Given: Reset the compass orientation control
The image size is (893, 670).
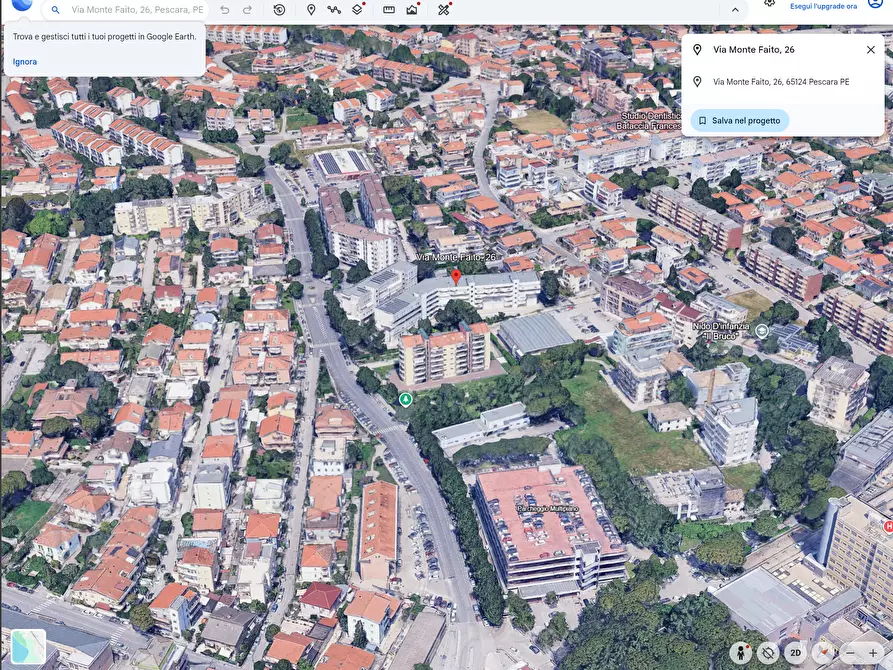Looking at the screenshot, I should coord(823,652).
